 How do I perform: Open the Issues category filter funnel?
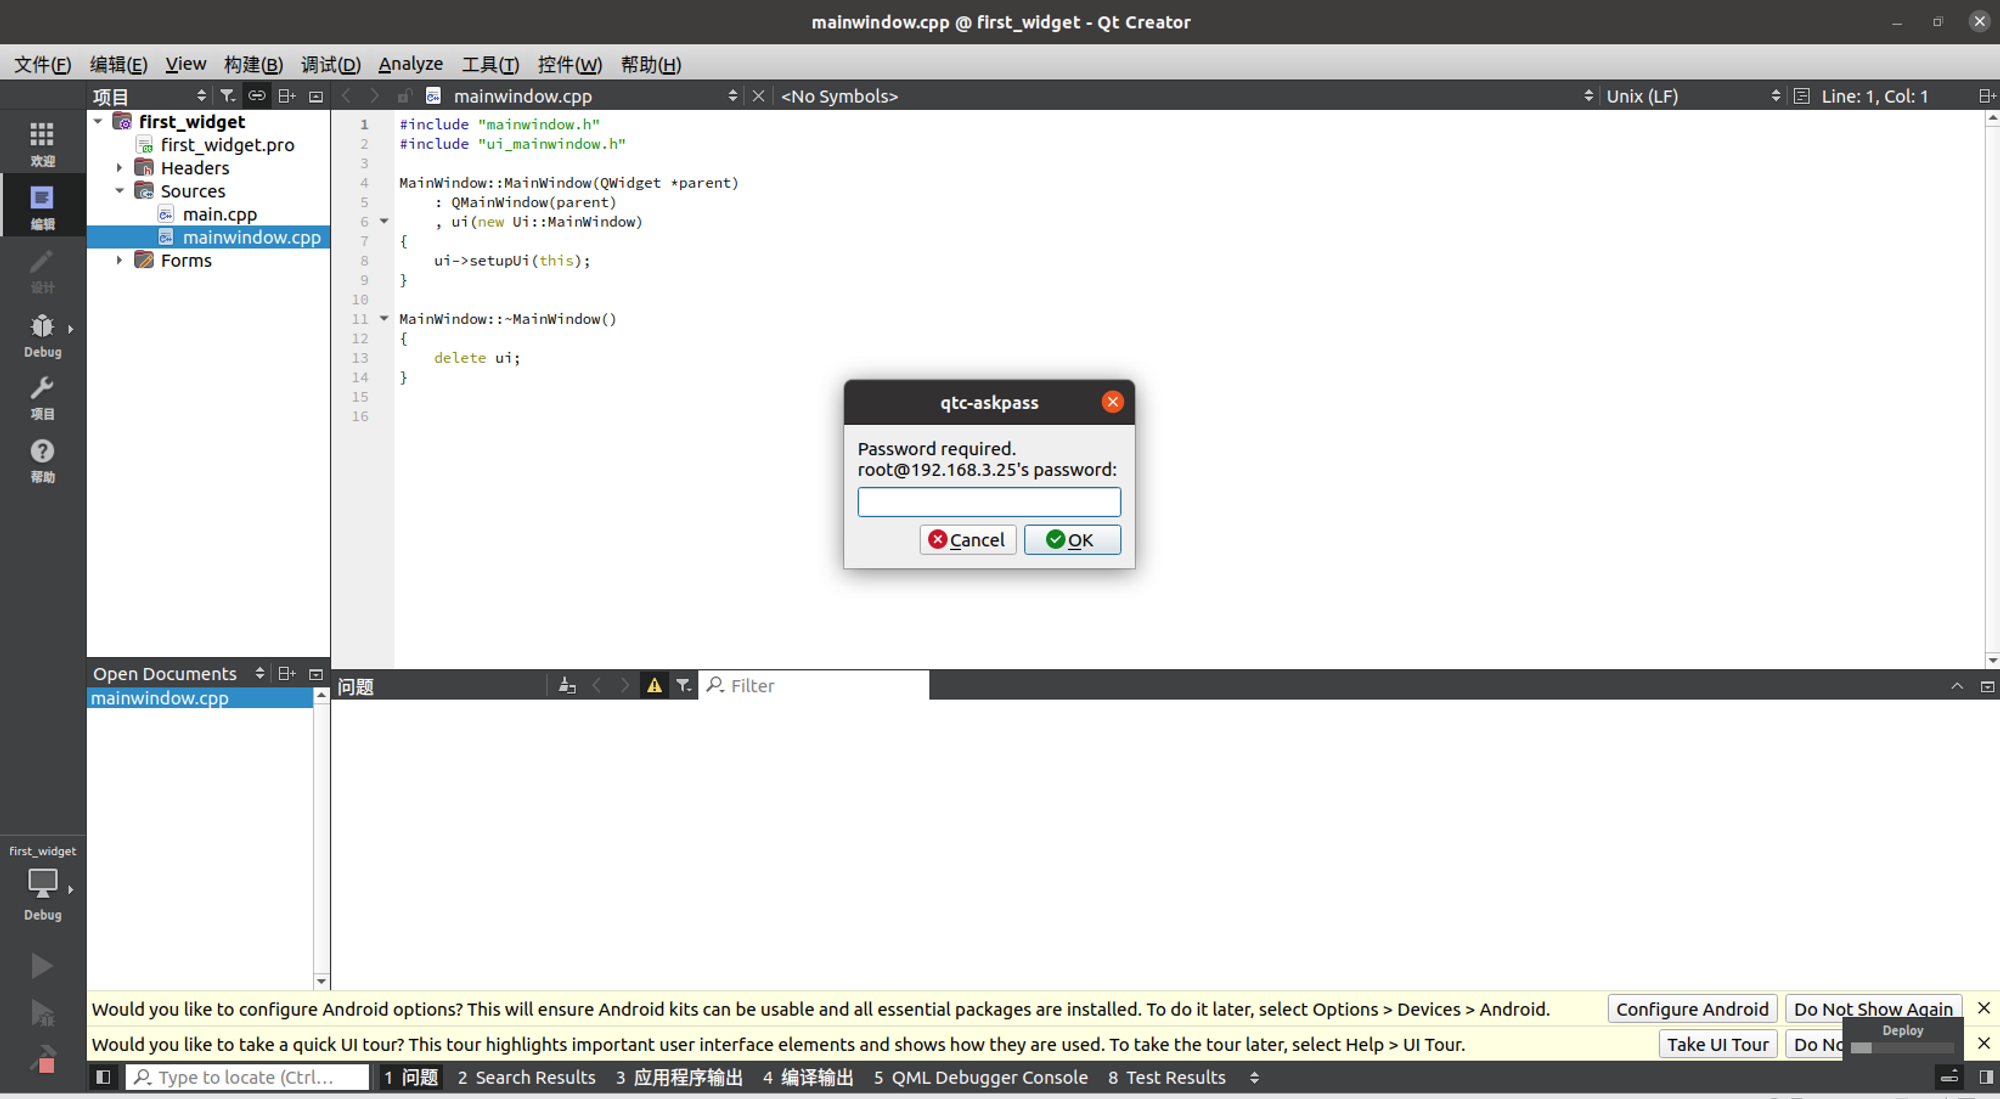pos(683,686)
